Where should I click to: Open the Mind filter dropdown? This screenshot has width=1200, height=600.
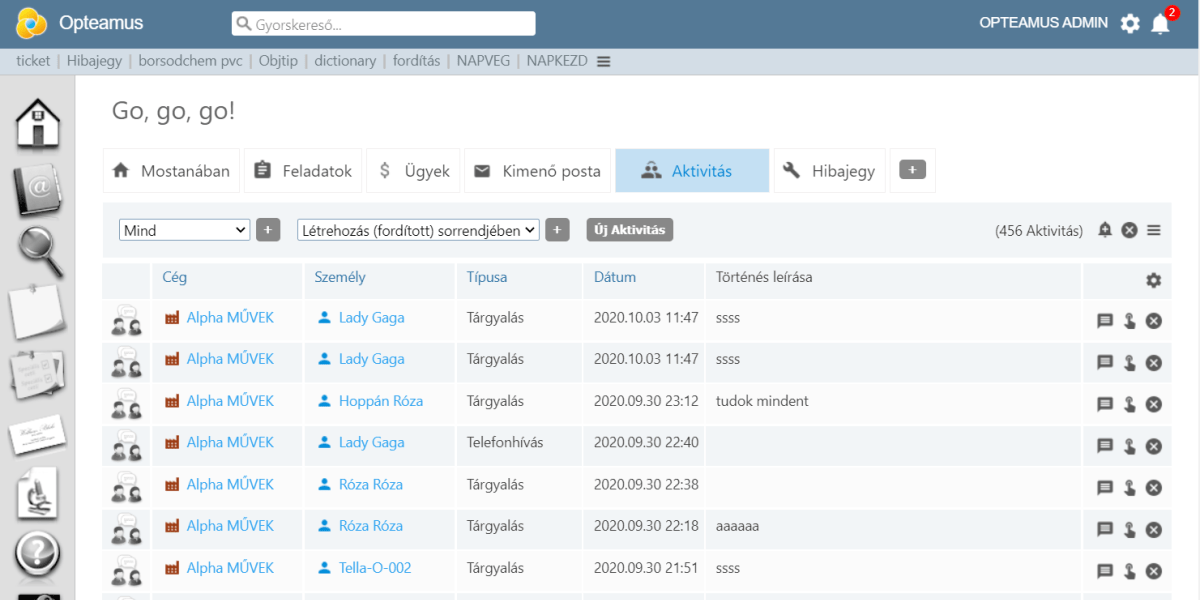click(x=184, y=230)
